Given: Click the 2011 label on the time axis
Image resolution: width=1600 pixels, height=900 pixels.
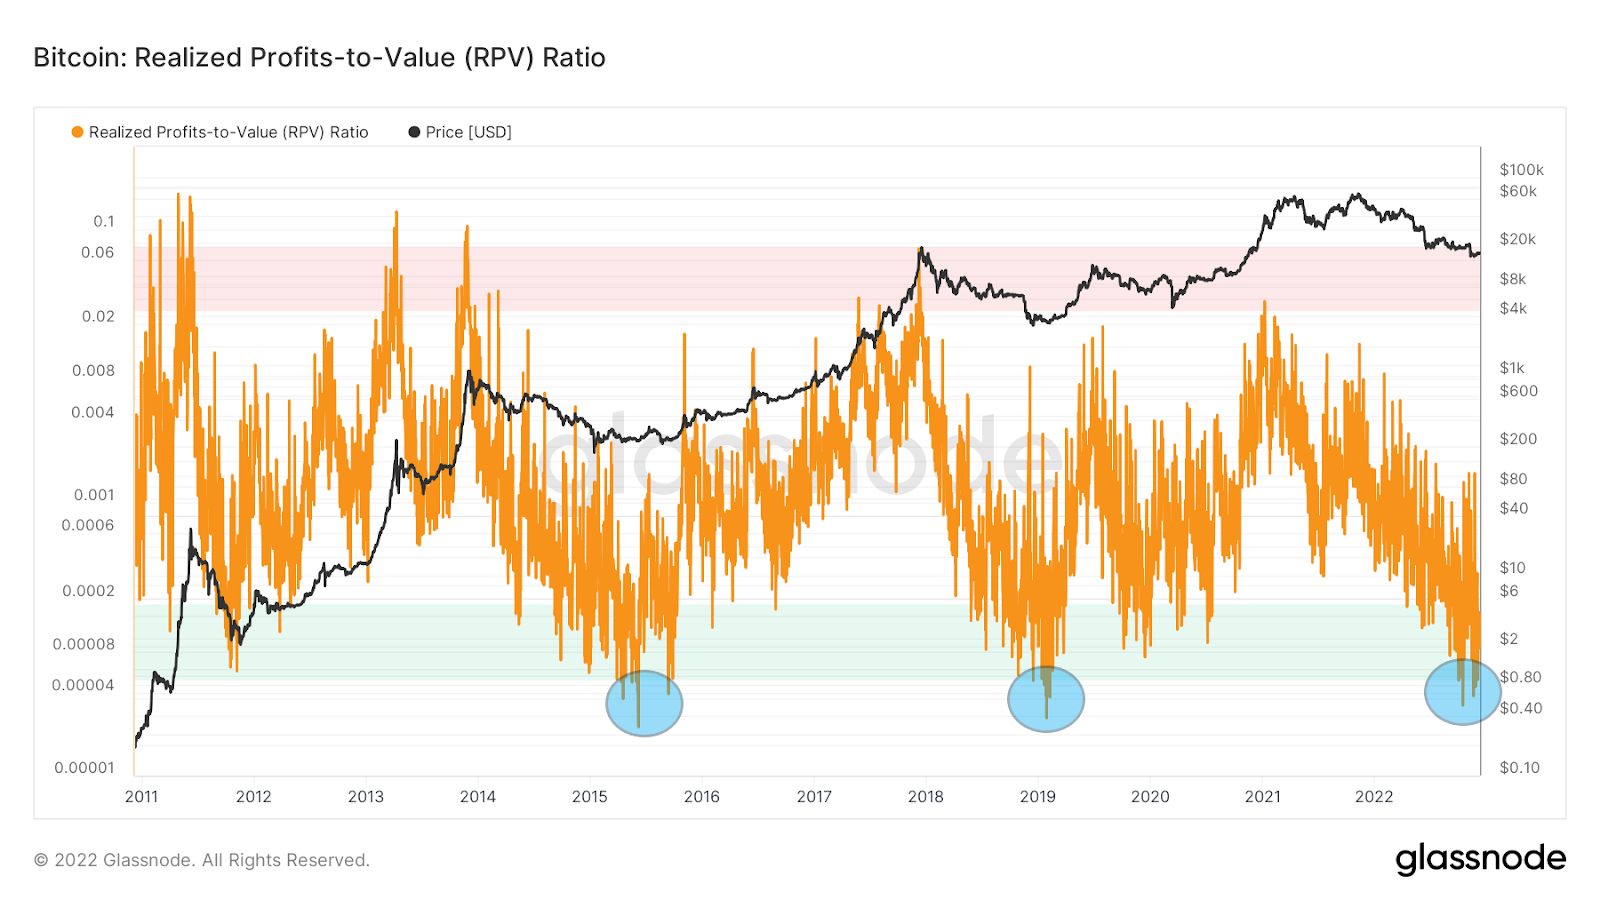Looking at the screenshot, I should point(141,797).
